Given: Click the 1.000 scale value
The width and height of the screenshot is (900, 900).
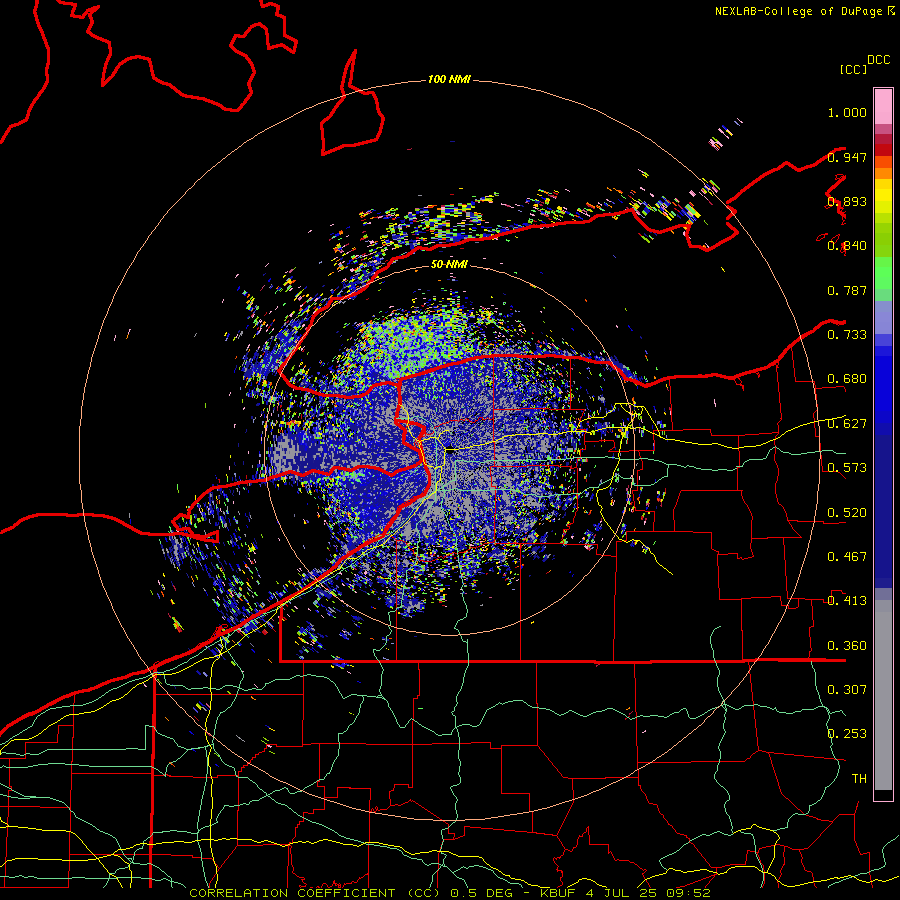Looking at the screenshot, I should coord(847,112).
